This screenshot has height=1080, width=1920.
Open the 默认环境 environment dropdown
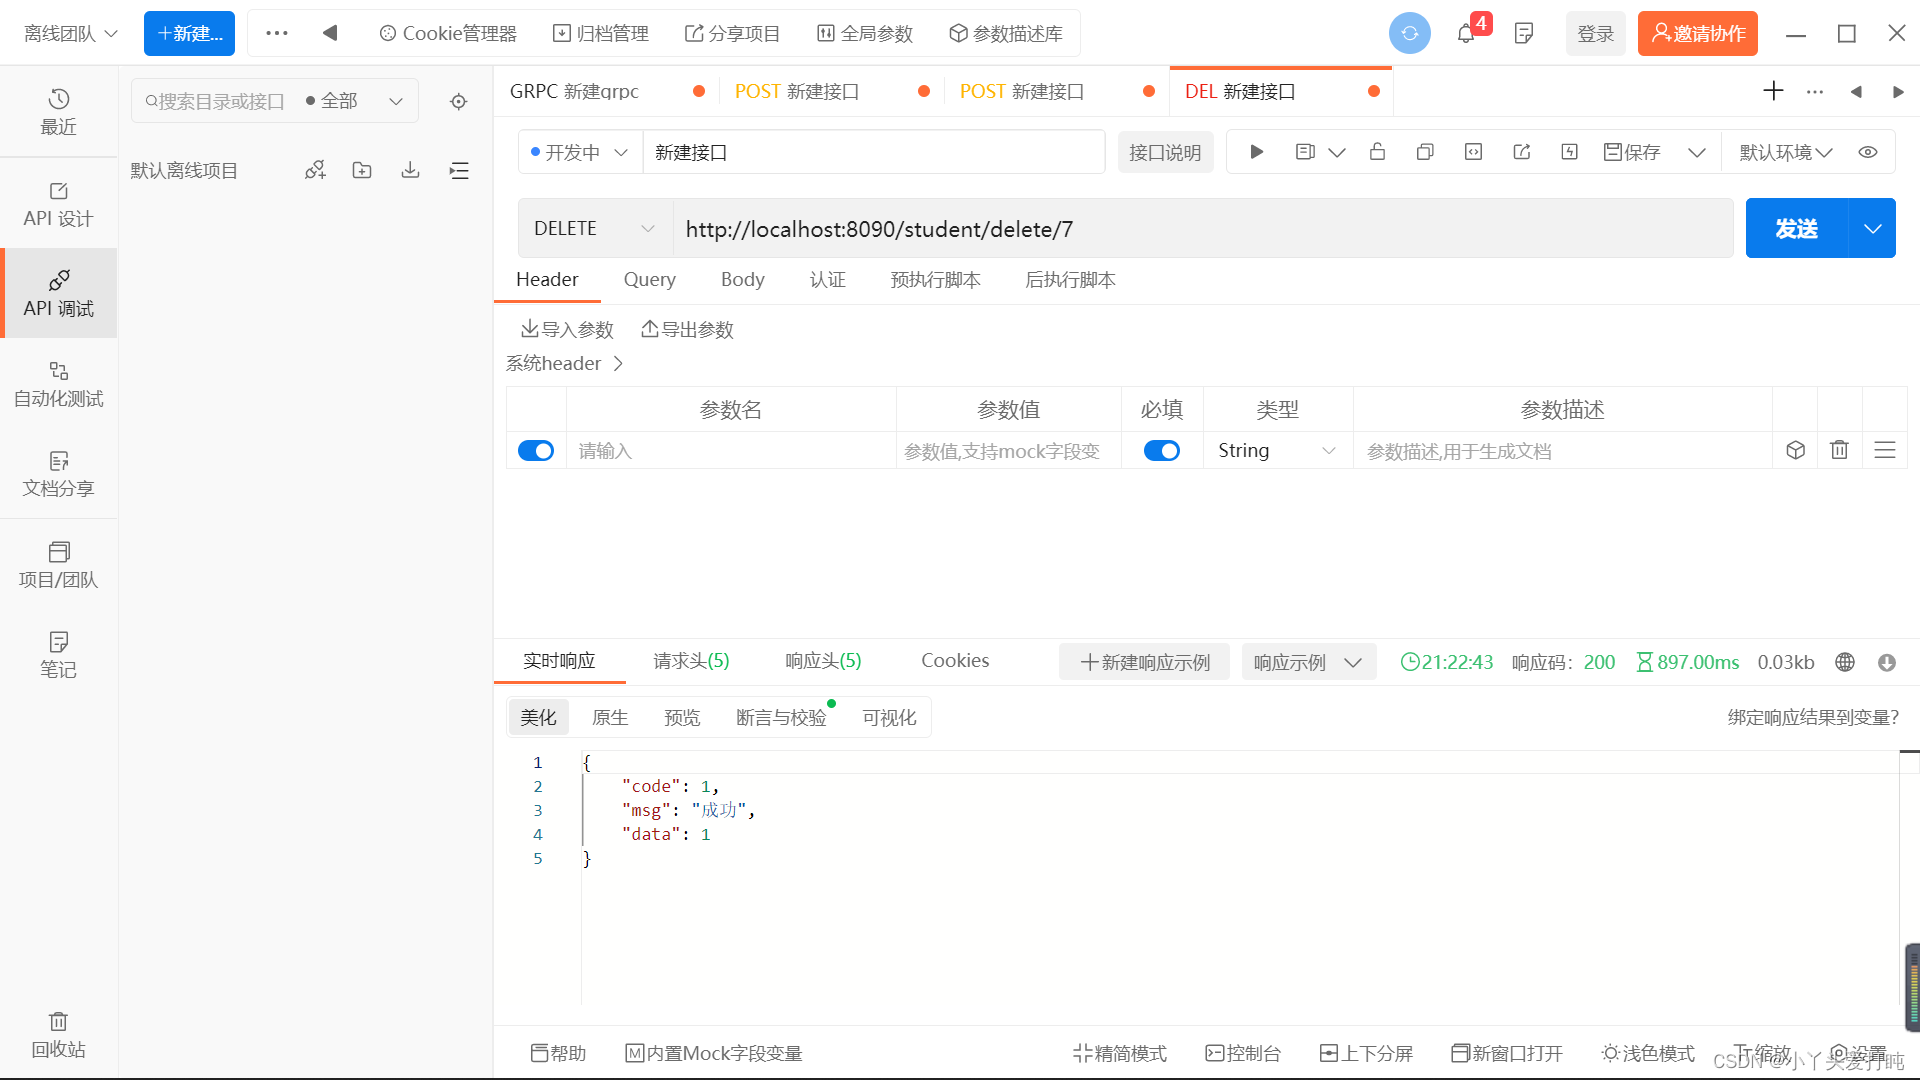(1786, 152)
